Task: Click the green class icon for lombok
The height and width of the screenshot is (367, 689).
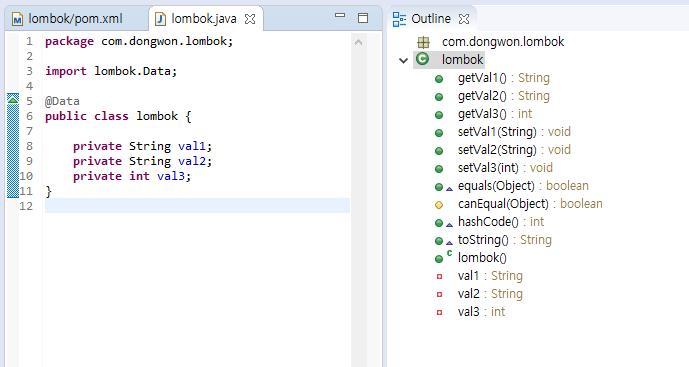Action: 422,59
